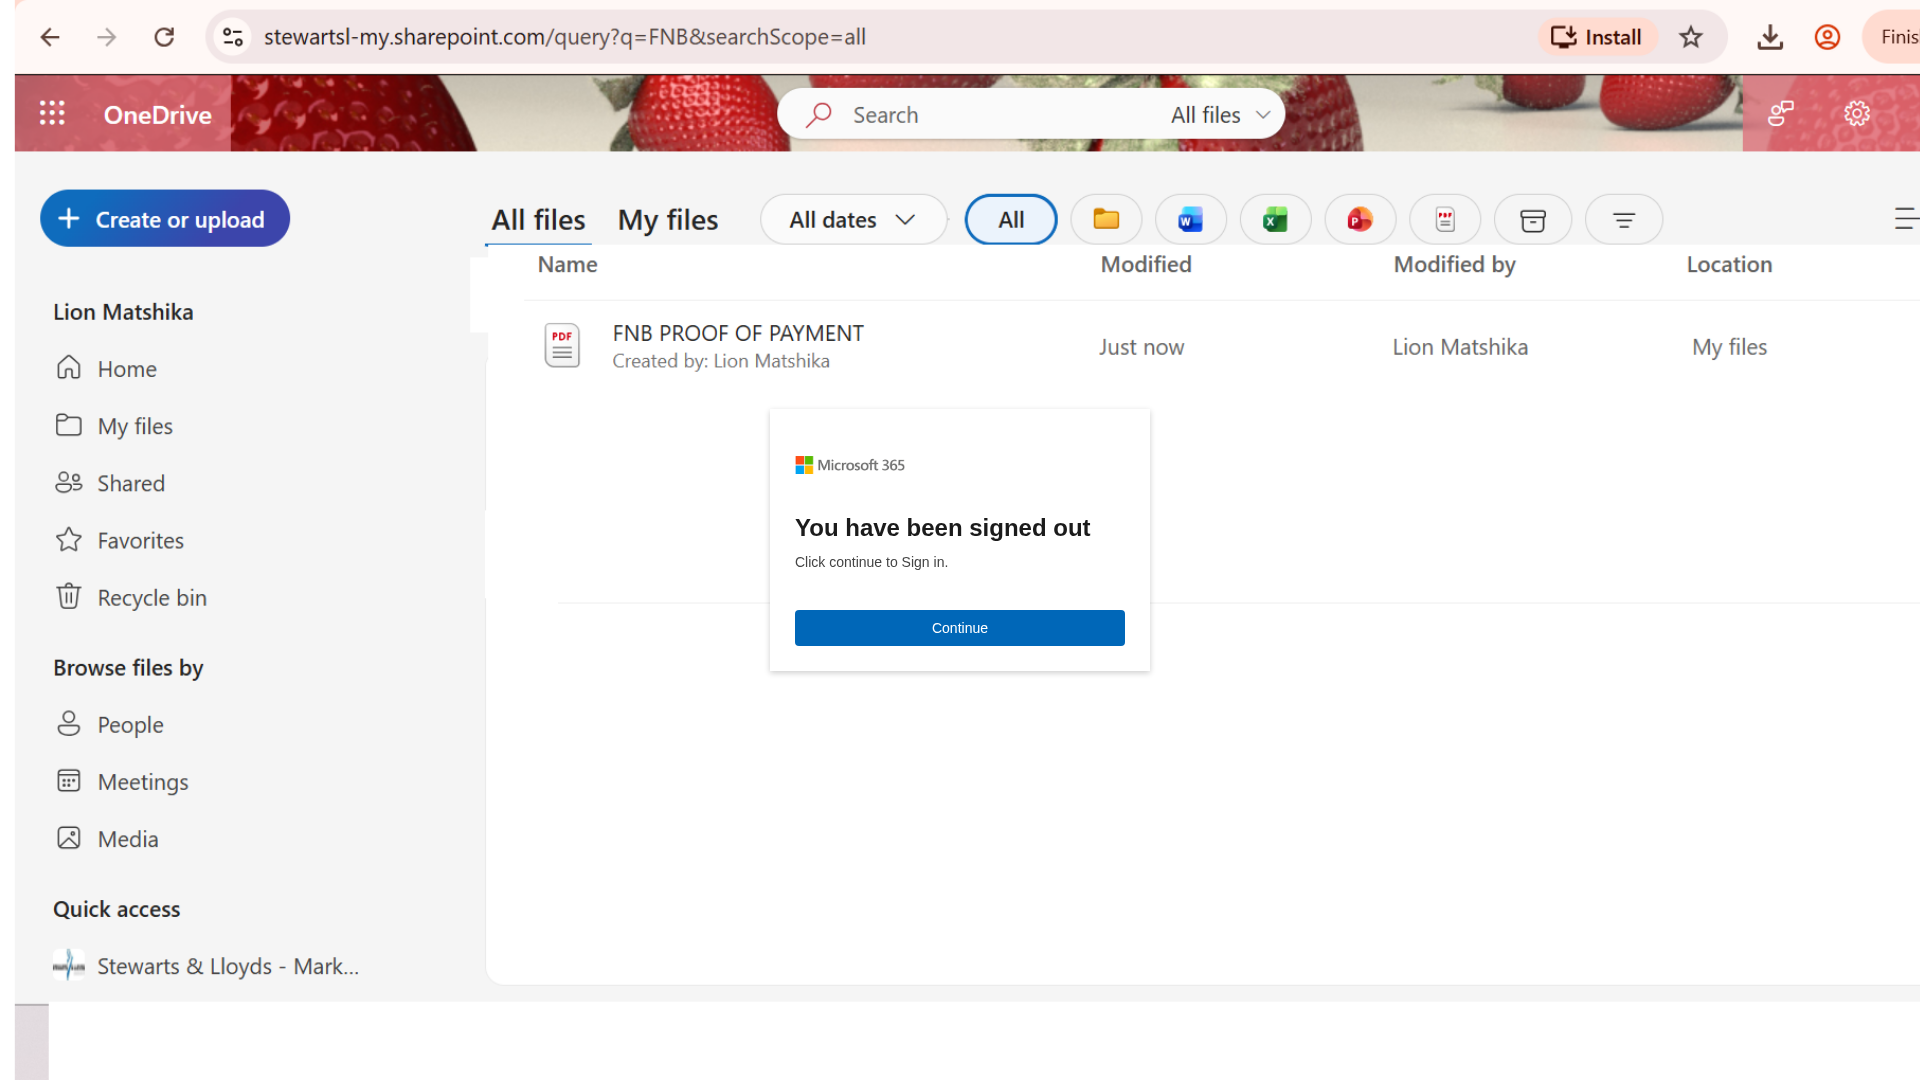Focus the Search input field

click(1000, 115)
